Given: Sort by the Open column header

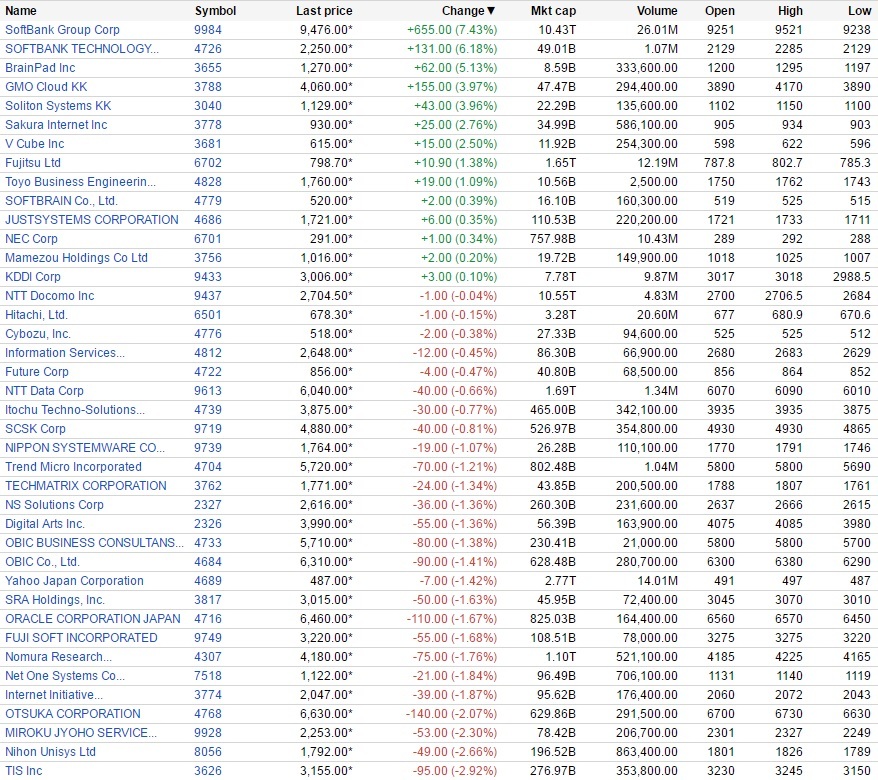Looking at the screenshot, I should pyautogui.click(x=720, y=11).
